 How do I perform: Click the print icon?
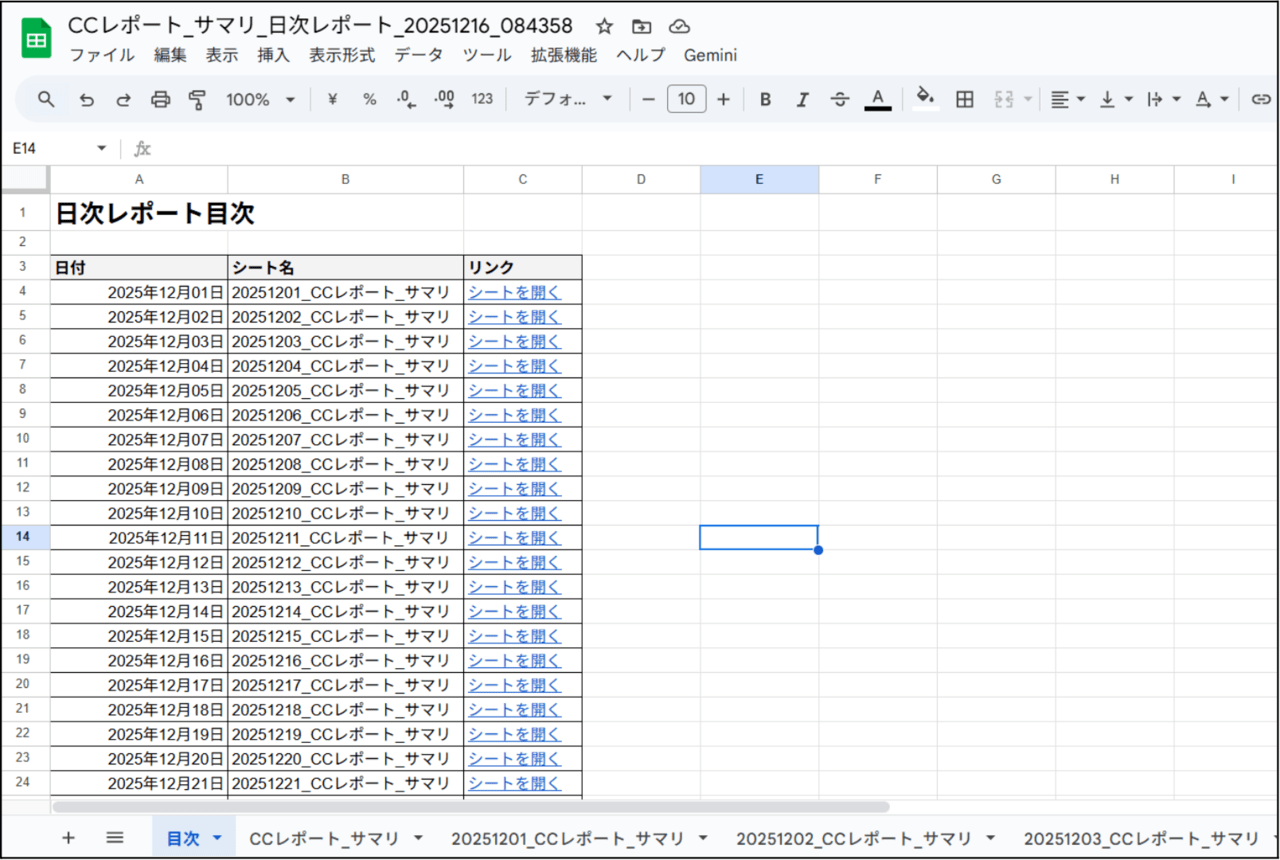160,99
